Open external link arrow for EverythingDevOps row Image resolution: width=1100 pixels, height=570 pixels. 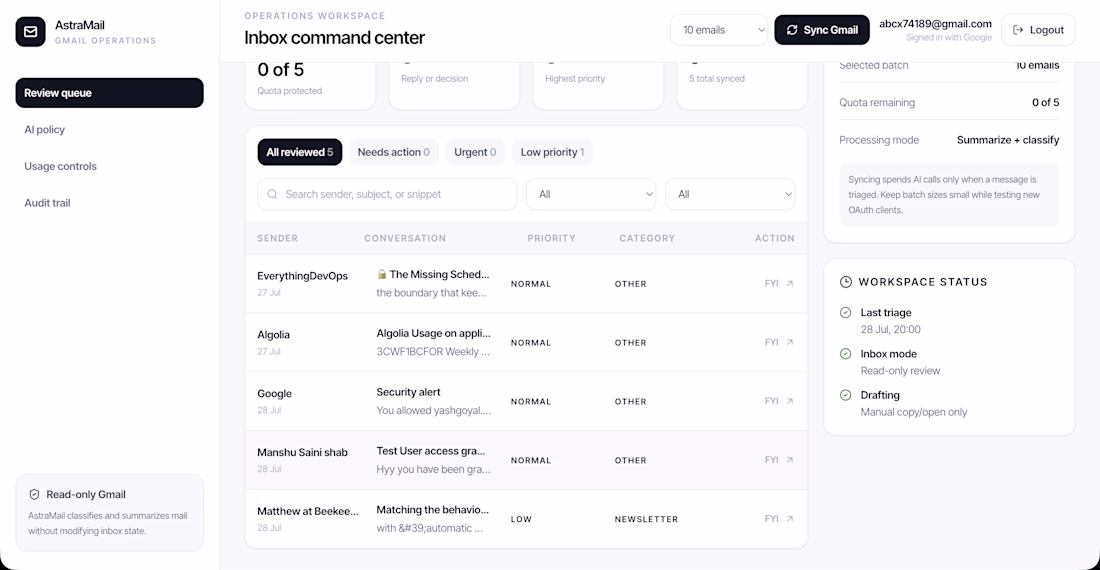point(790,283)
